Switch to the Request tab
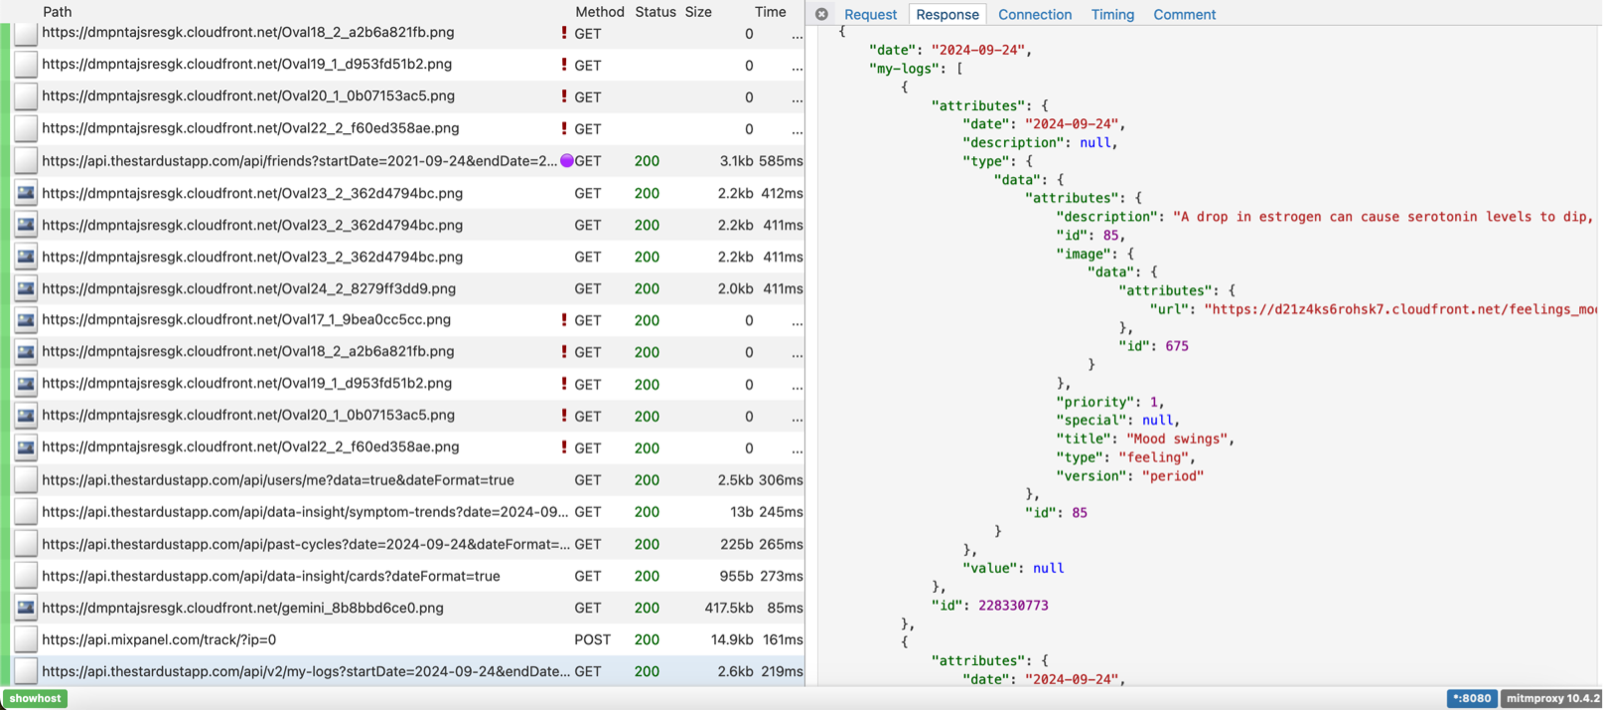The height and width of the screenshot is (715, 1607). pyautogui.click(x=870, y=14)
